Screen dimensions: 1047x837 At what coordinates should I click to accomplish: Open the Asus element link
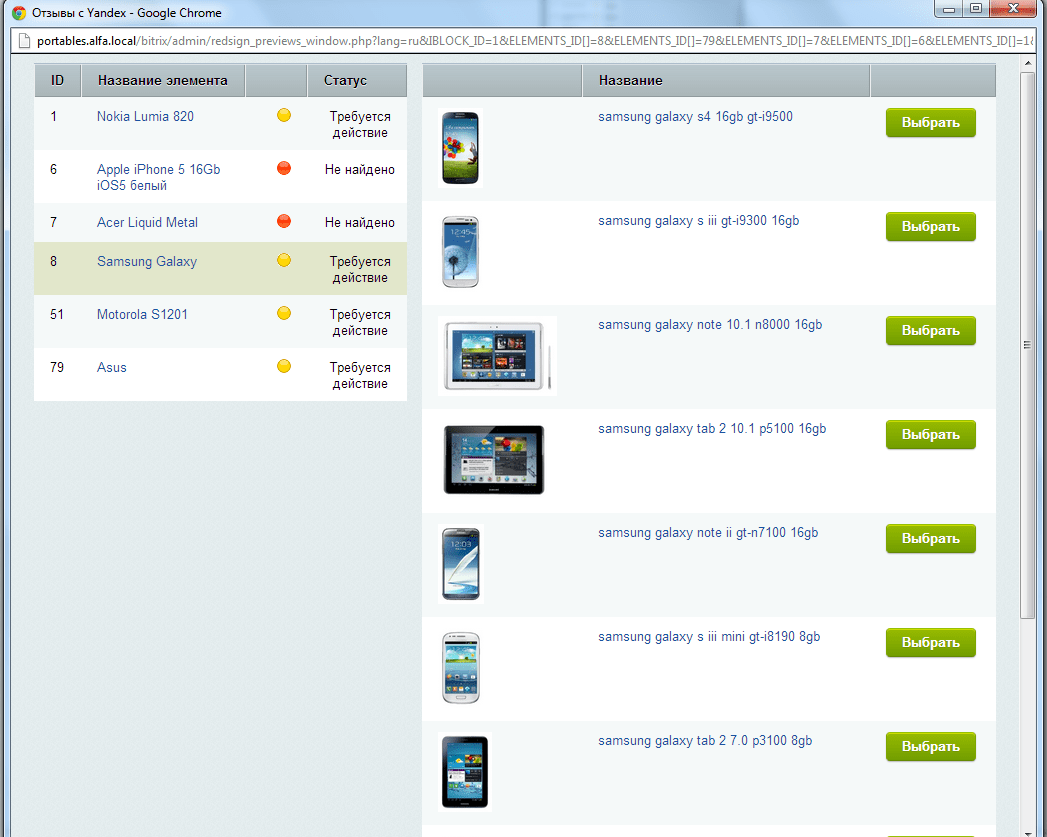(x=112, y=367)
